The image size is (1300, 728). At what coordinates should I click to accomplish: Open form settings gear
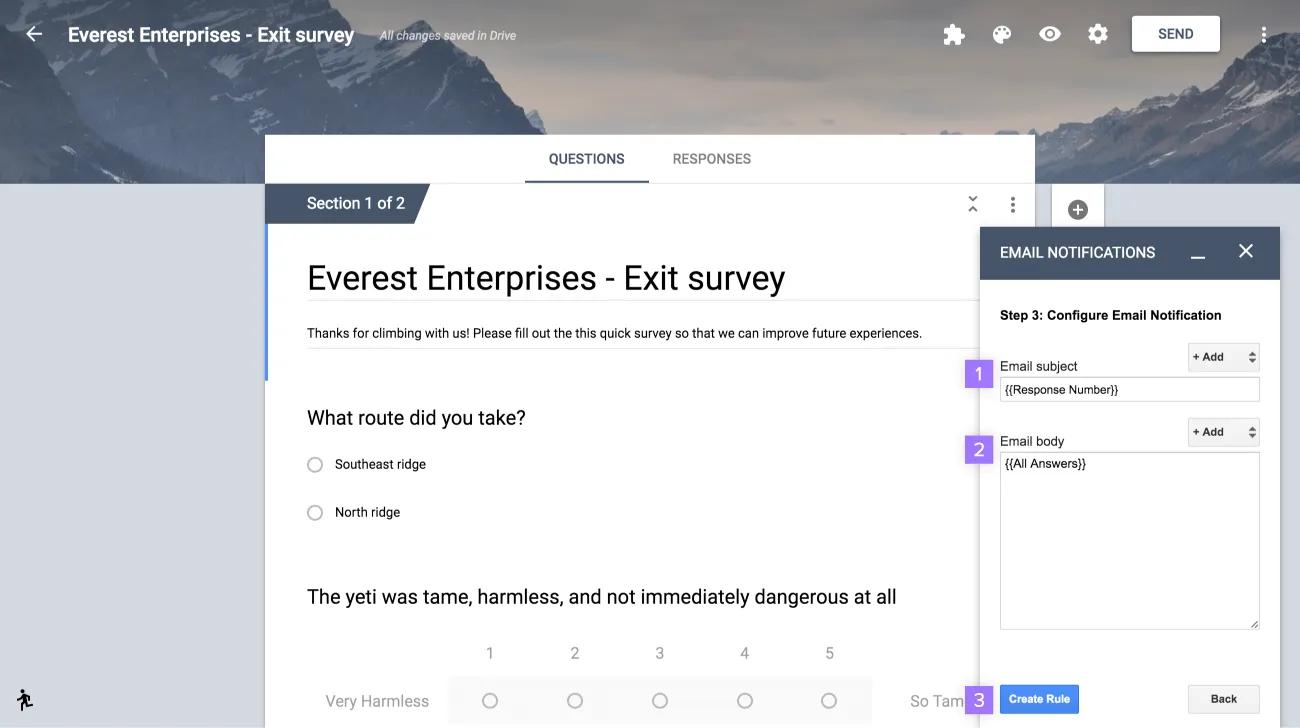click(1098, 34)
